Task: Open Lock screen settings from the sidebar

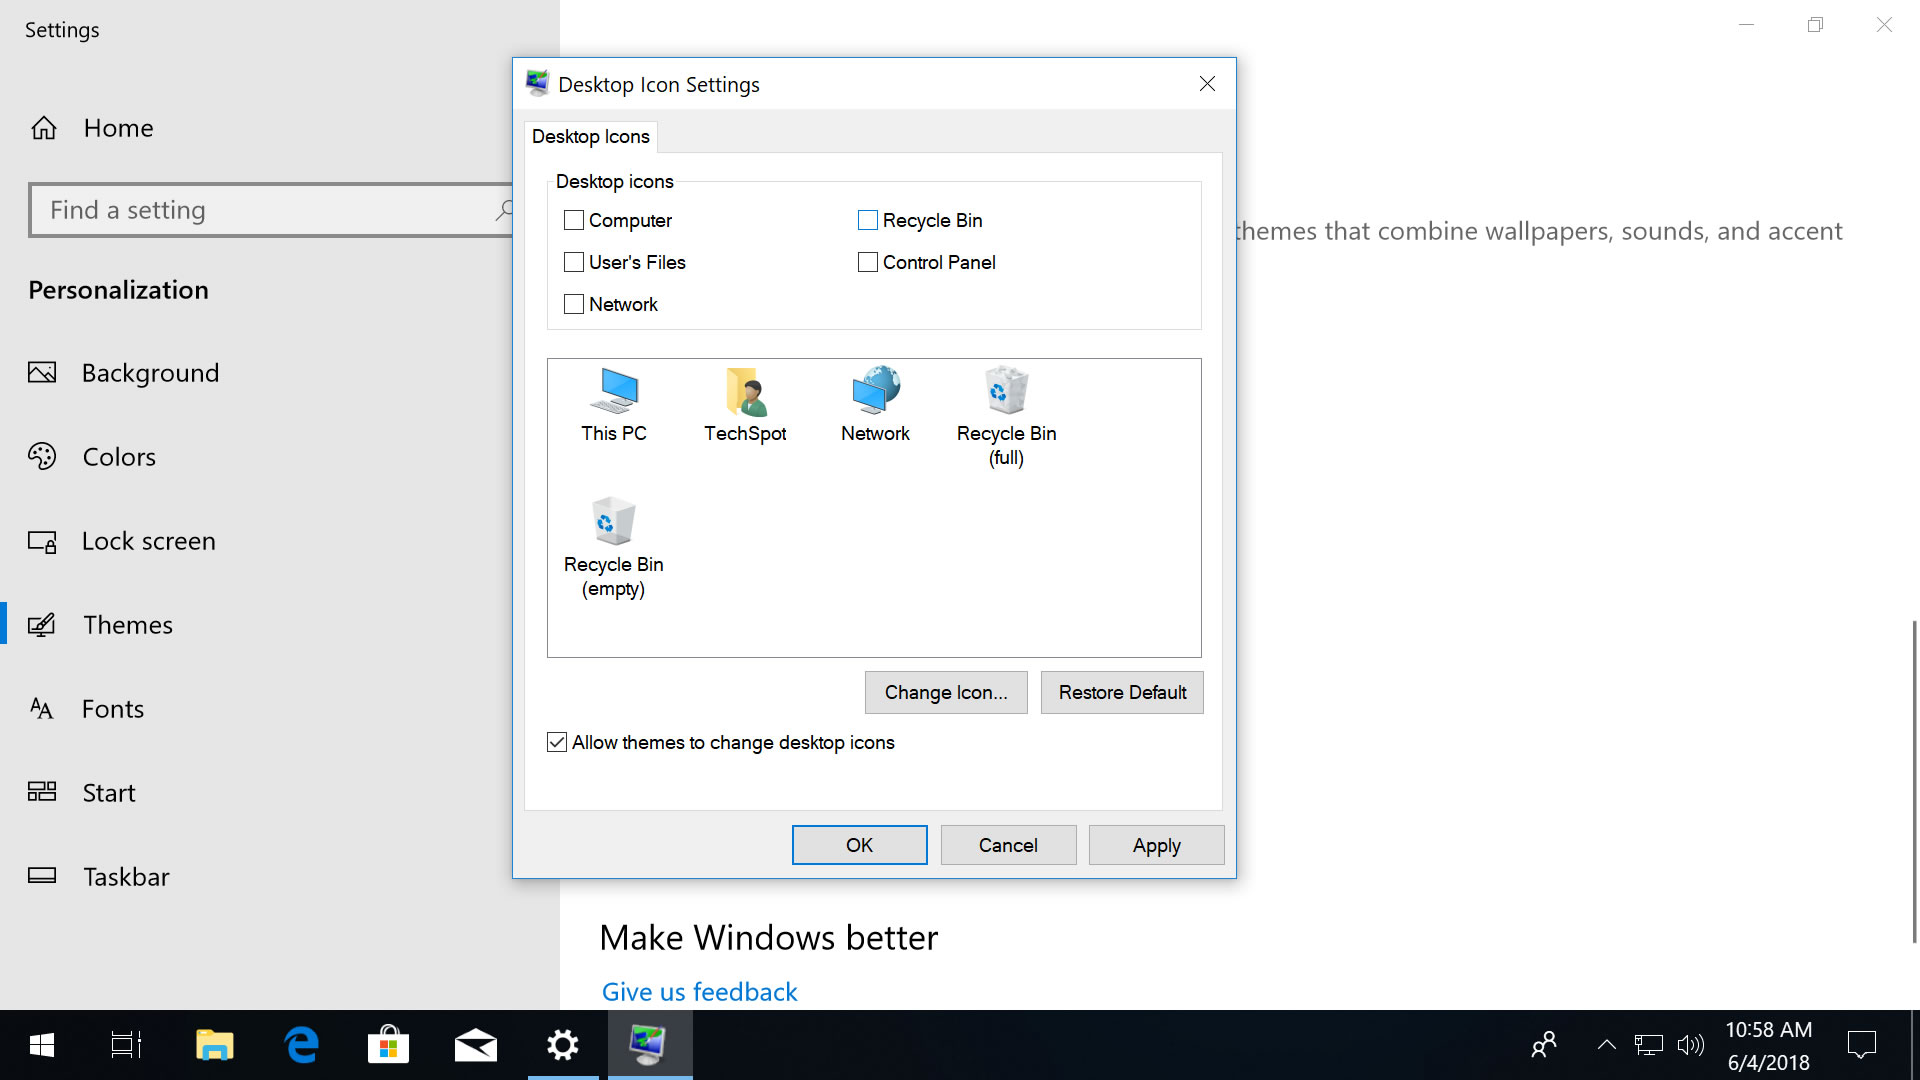Action: point(148,540)
